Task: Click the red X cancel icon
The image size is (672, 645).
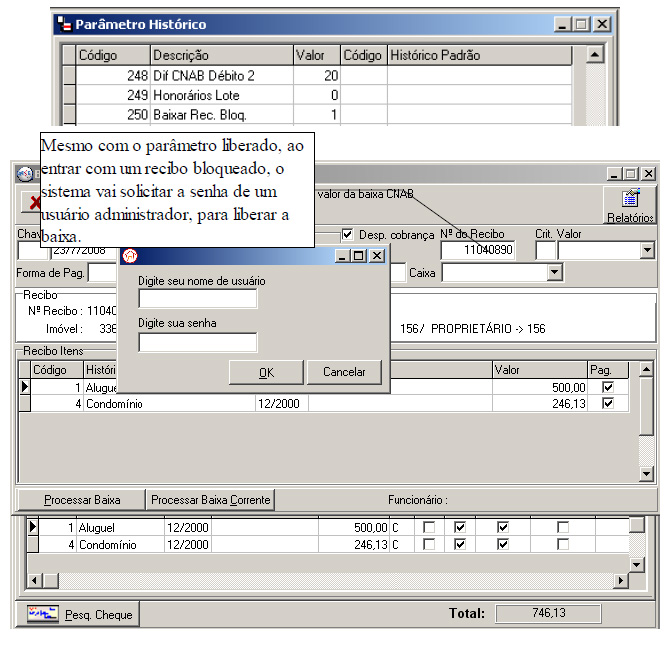Action: pos(32,203)
